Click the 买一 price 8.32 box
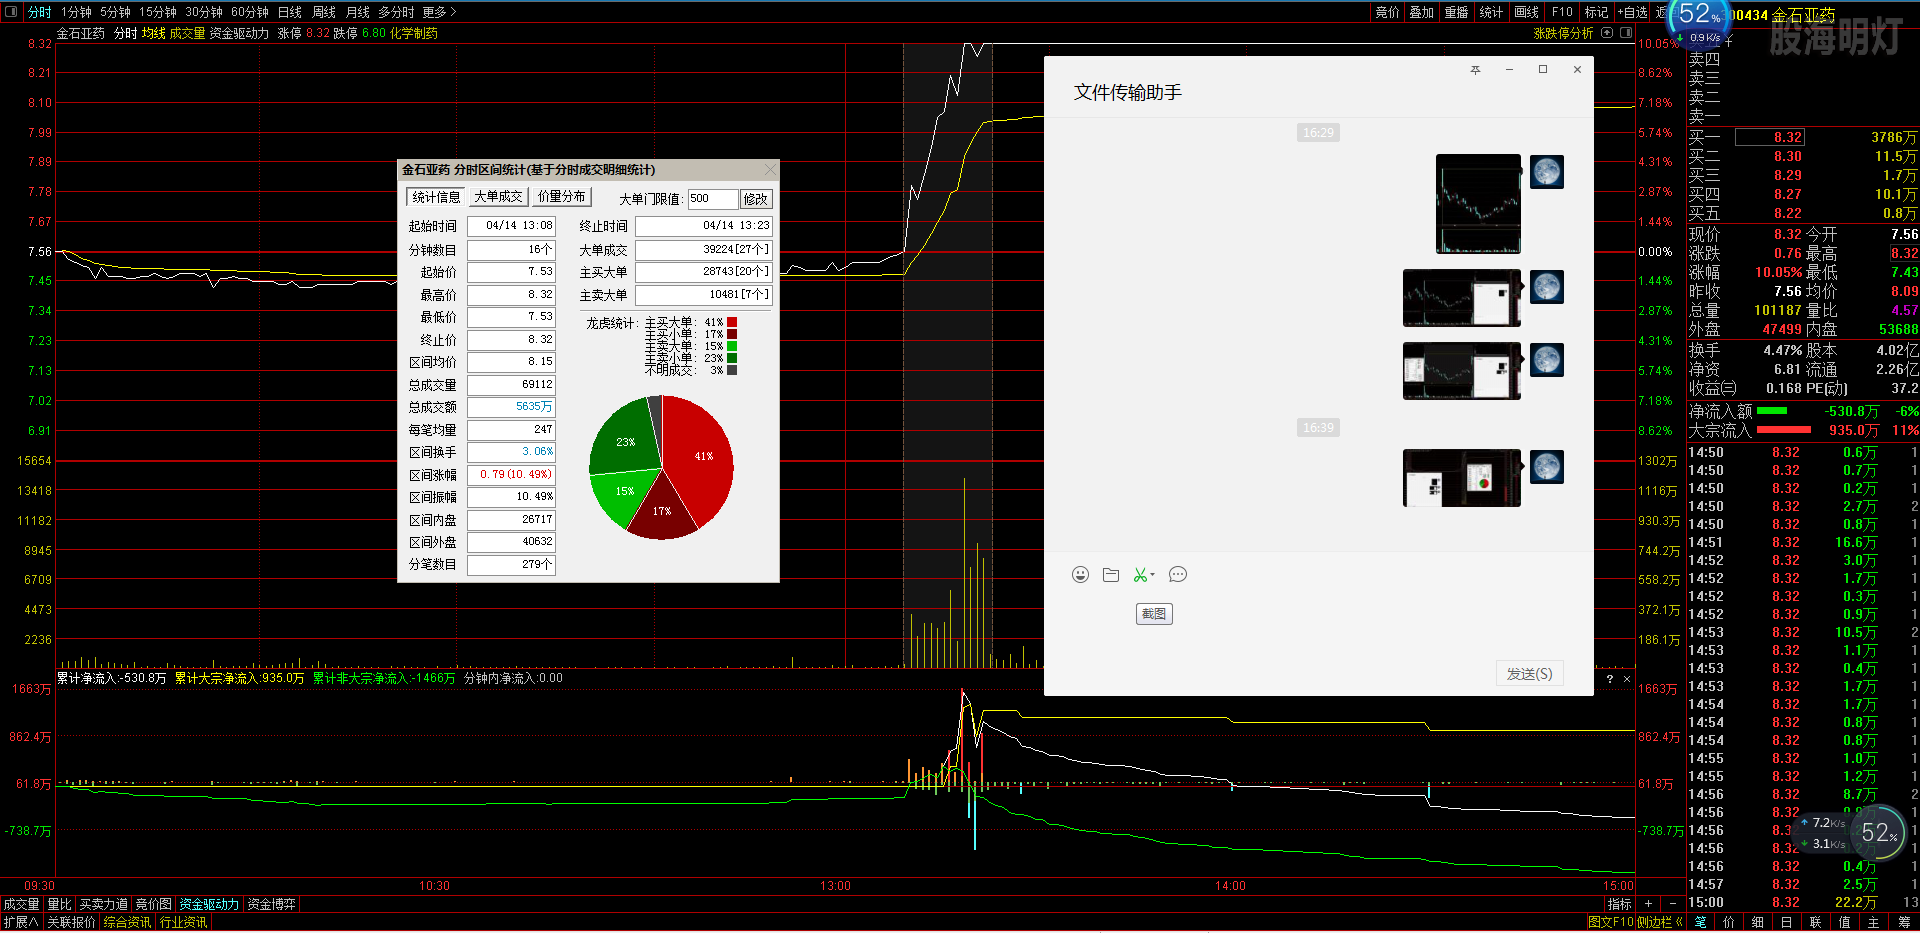The image size is (1920, 933). click(x=1769, y=138)
